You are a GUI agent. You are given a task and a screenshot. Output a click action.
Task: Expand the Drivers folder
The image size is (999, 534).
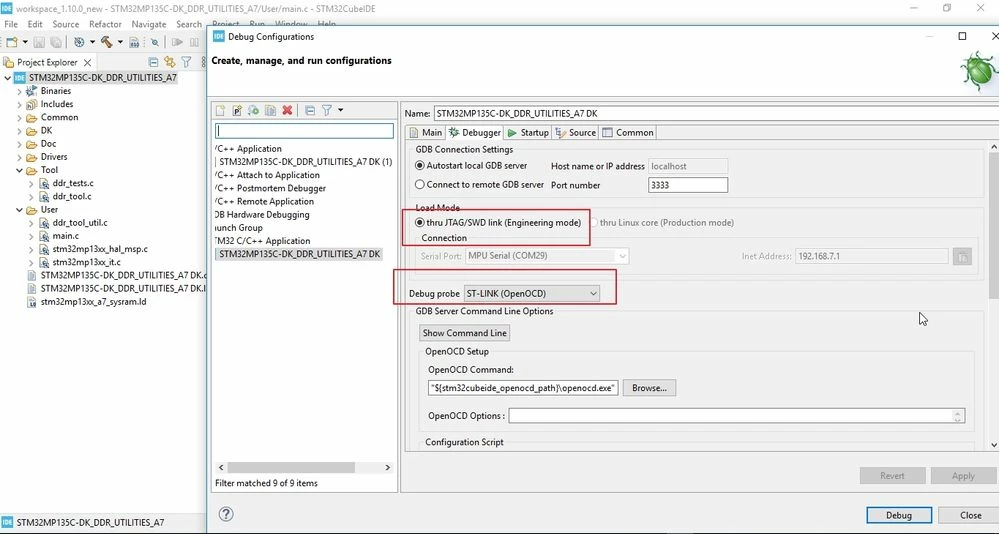click(x=19, y=157)
